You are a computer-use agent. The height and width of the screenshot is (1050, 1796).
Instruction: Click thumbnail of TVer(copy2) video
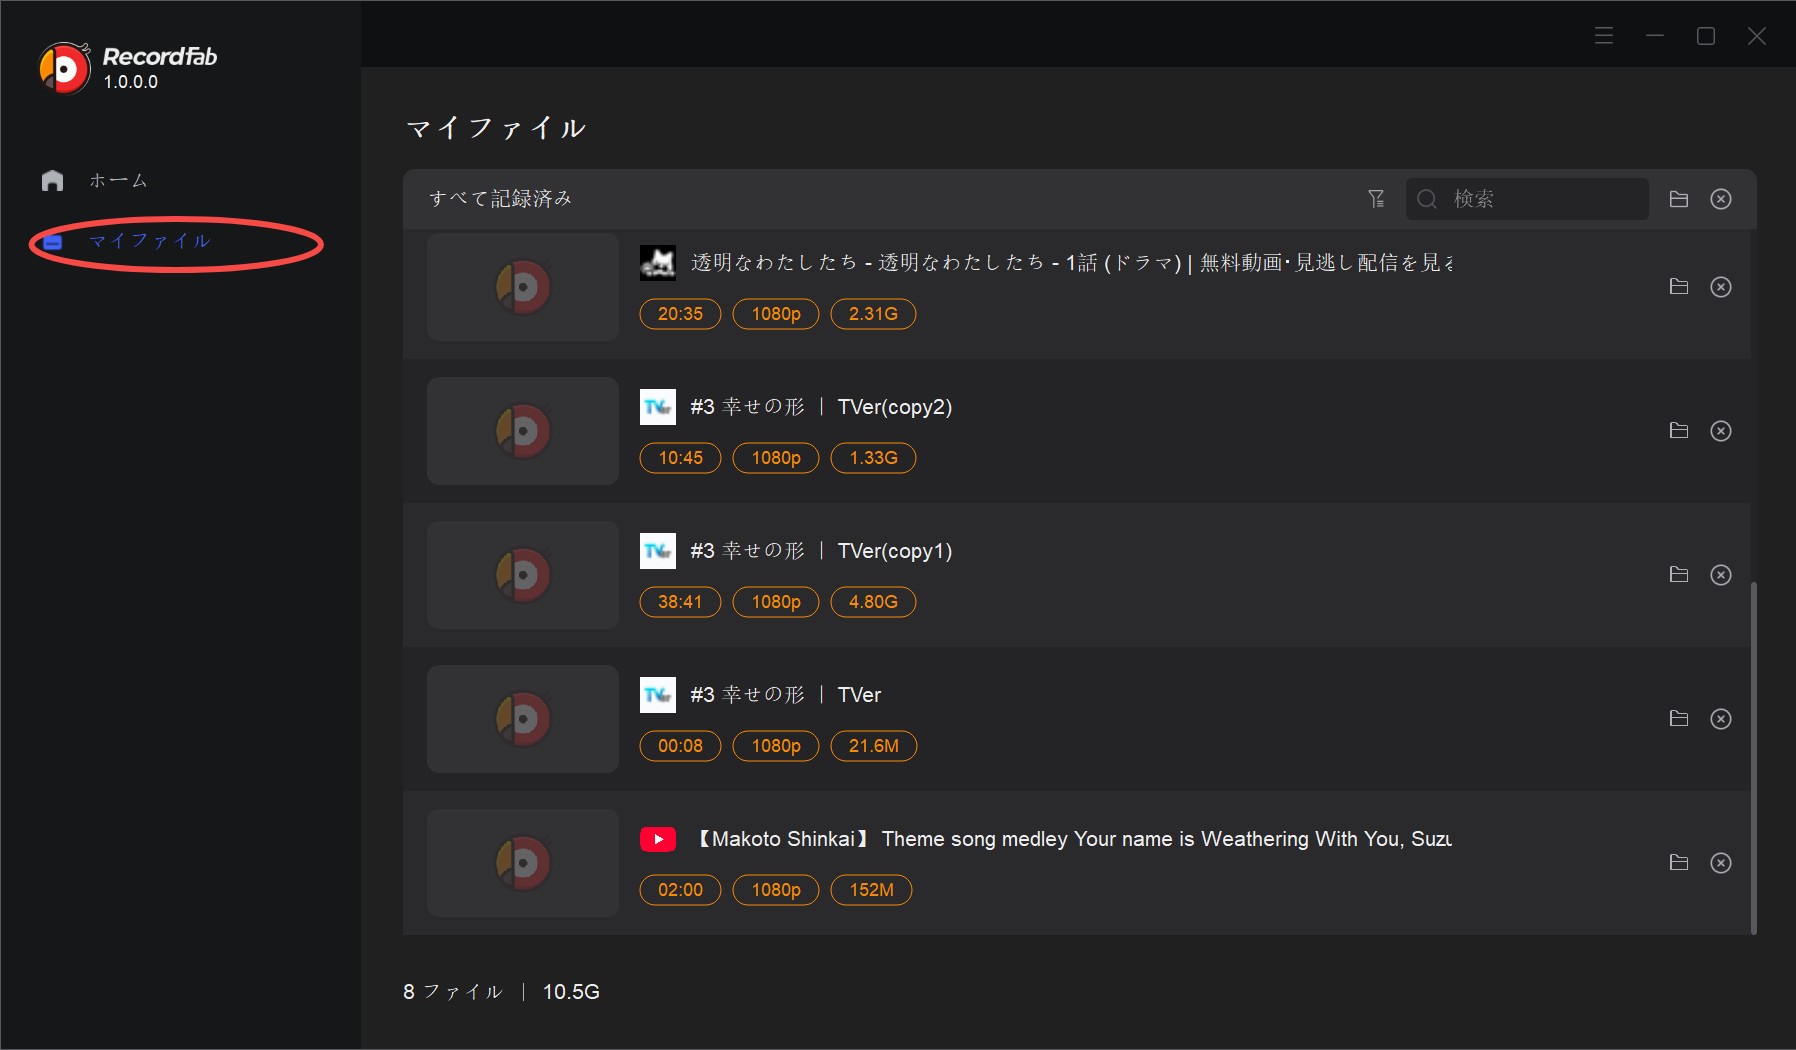[x=523, y=431]
